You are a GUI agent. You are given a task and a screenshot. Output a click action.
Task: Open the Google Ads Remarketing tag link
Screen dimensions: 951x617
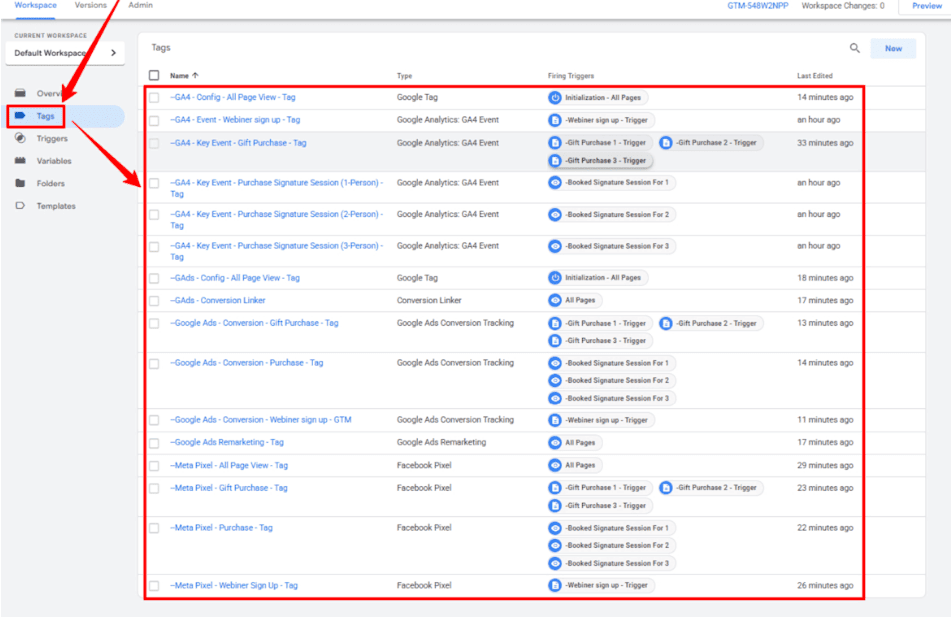pos(227,442)
